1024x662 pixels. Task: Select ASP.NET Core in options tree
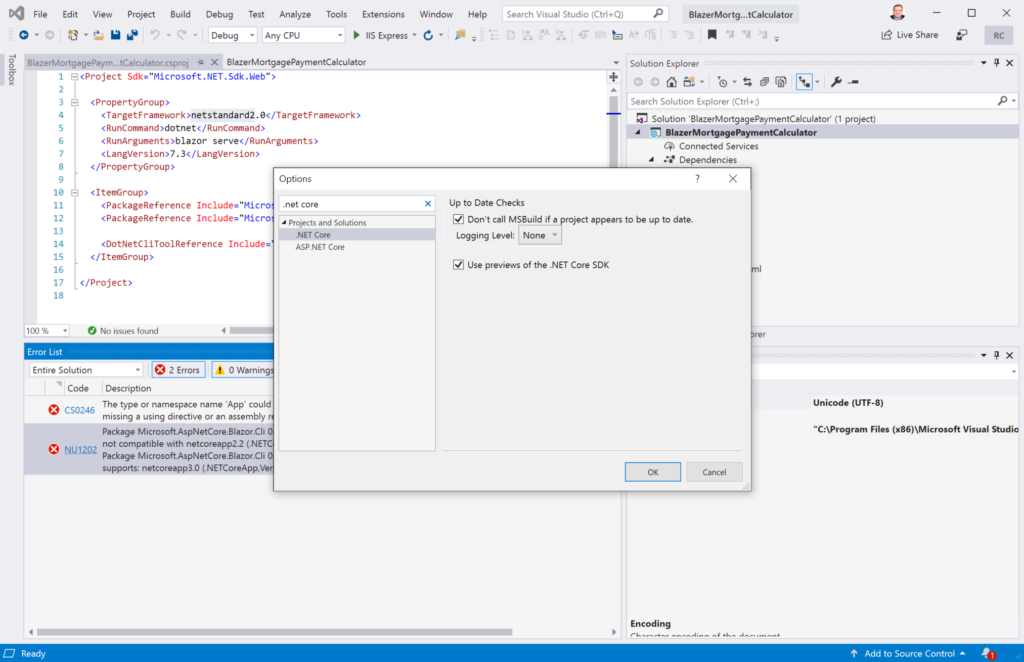coord(320,247)
